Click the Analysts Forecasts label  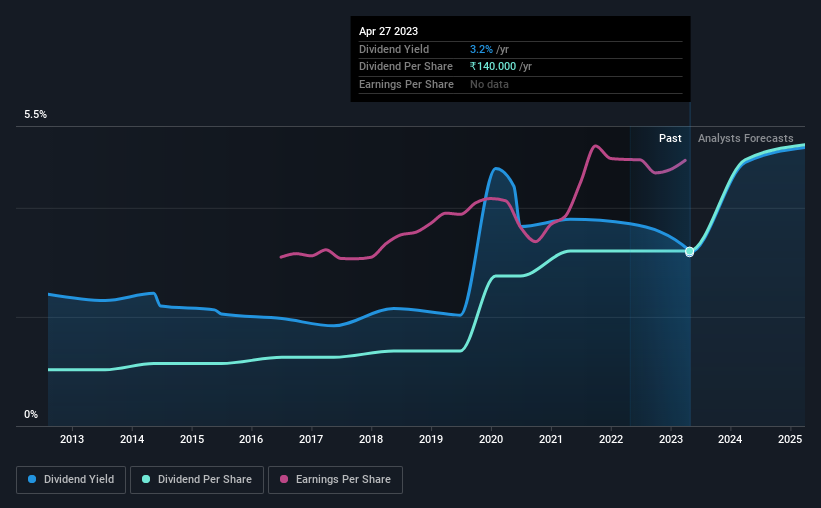click(x=745, y=138)
